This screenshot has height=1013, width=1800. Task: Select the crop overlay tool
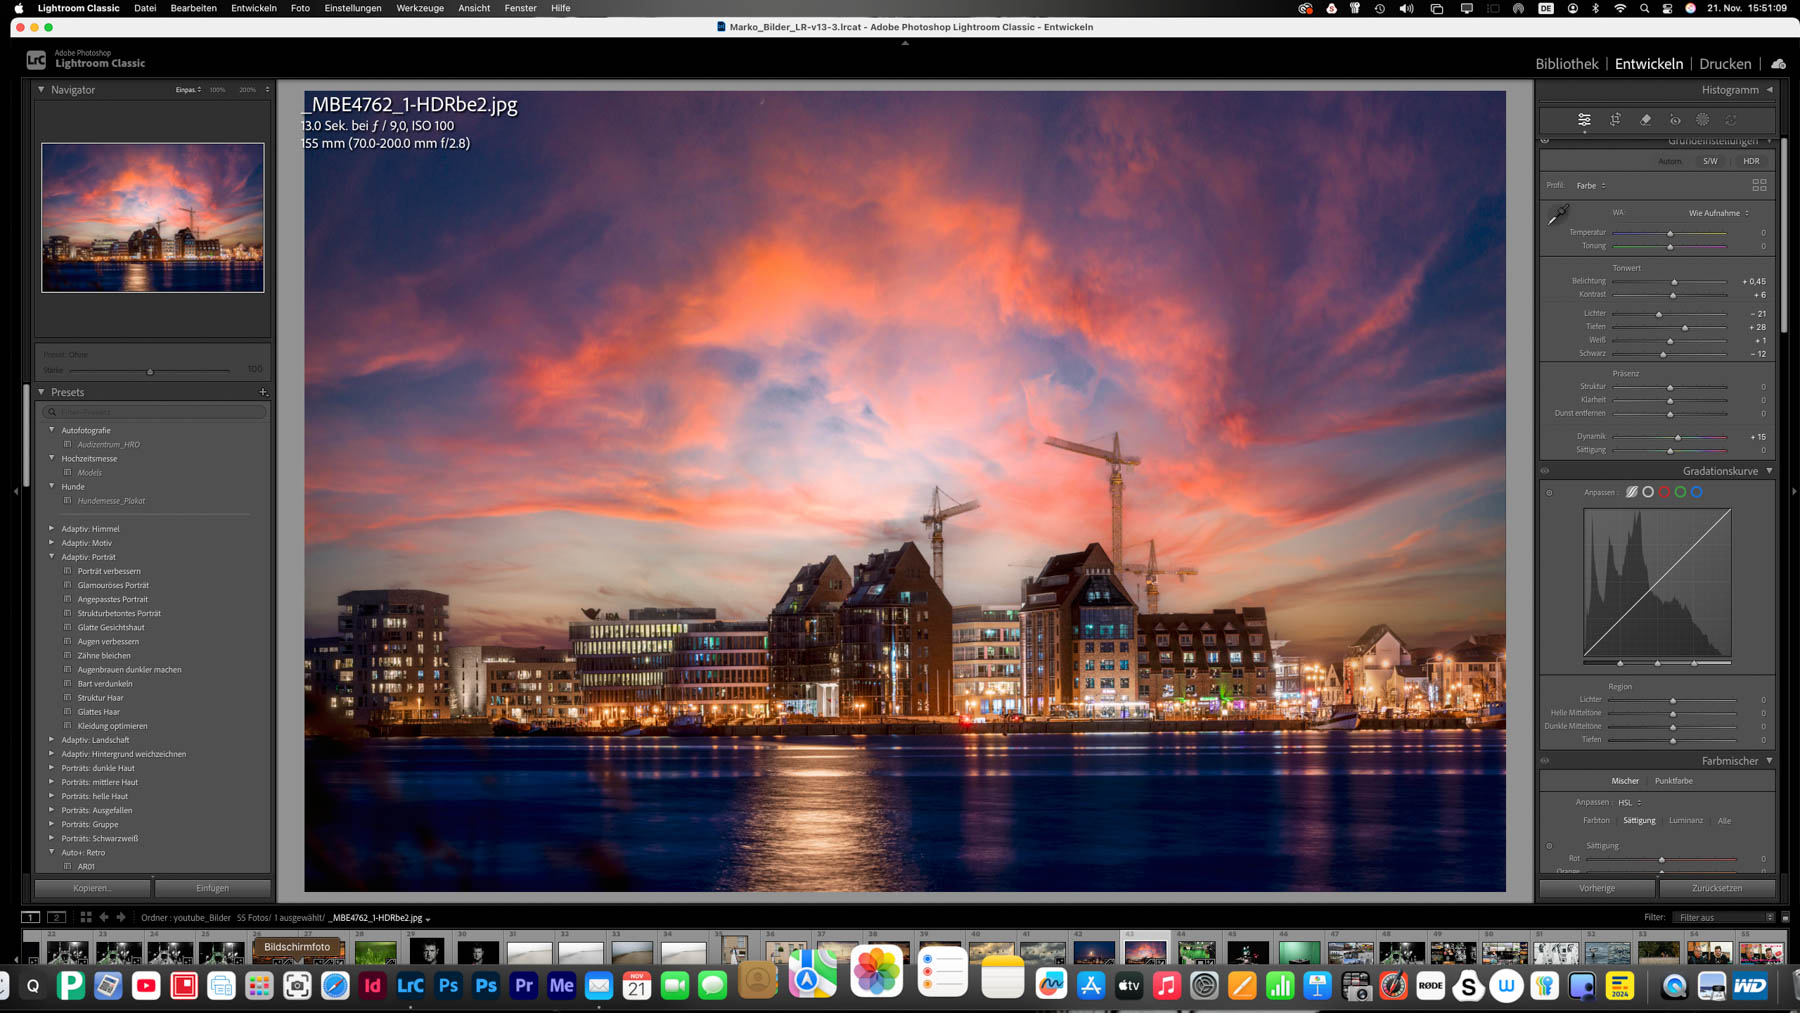[x=1615, y=120]
